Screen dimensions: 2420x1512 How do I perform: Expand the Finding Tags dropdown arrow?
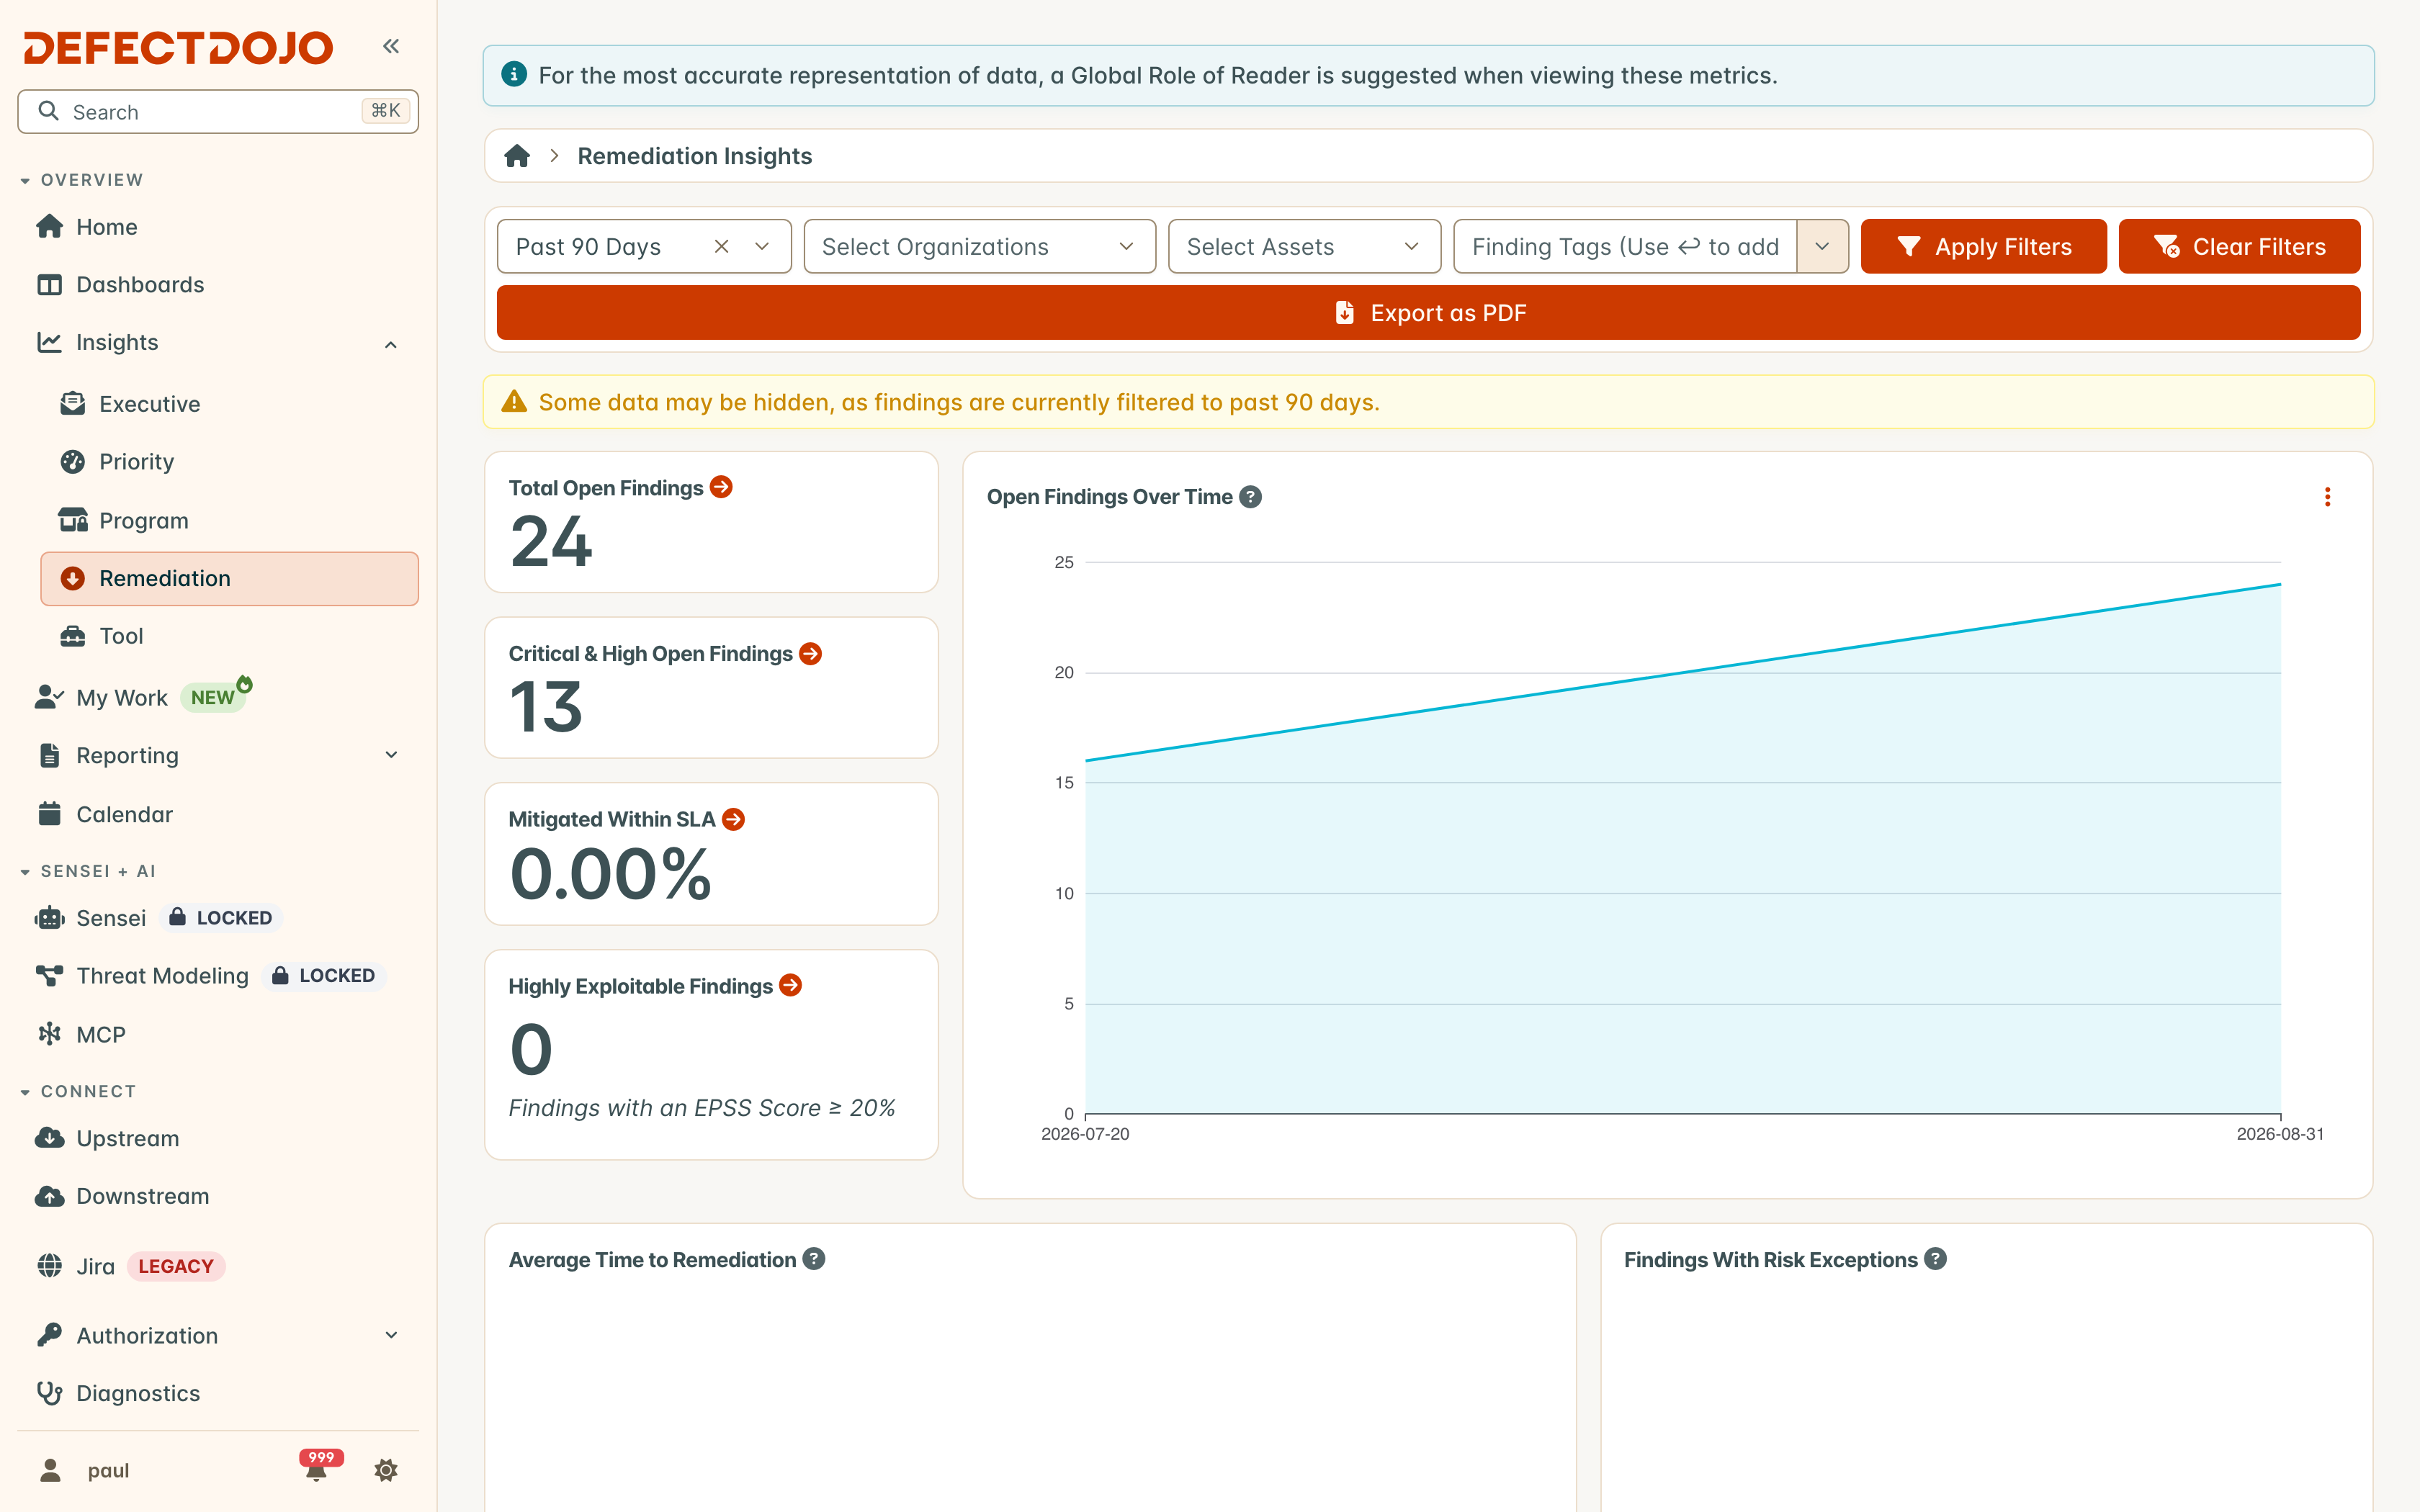pos(1822,246)
